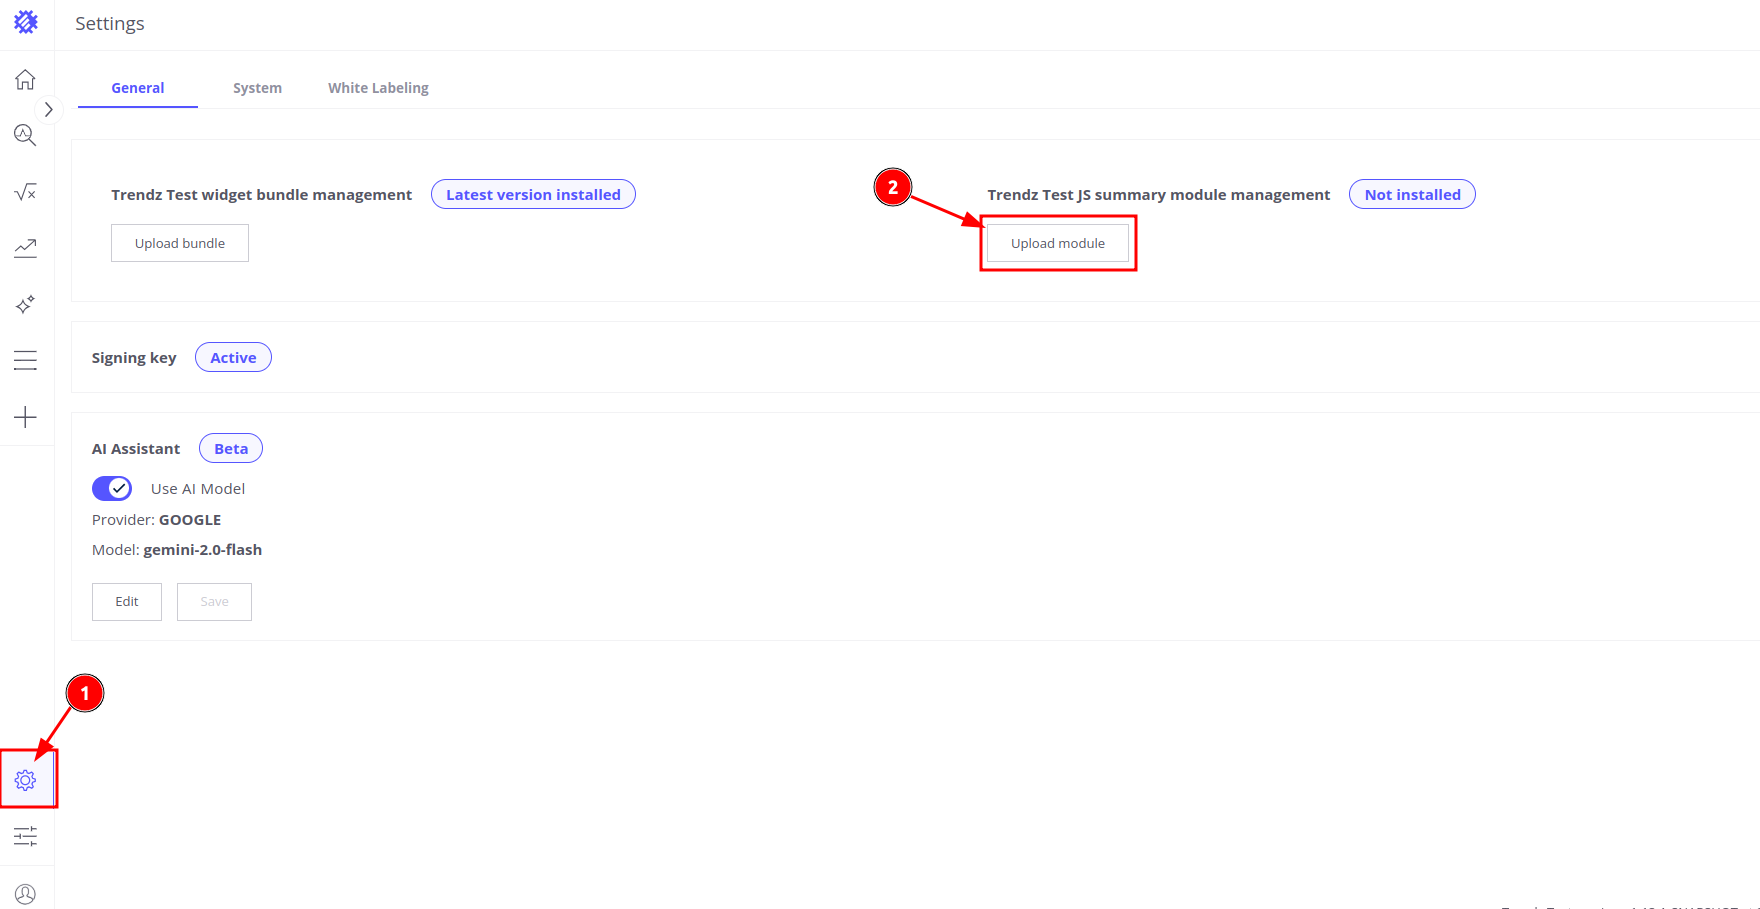Click the Not installed status badge
The image size is (1760, 909).
1412,194
